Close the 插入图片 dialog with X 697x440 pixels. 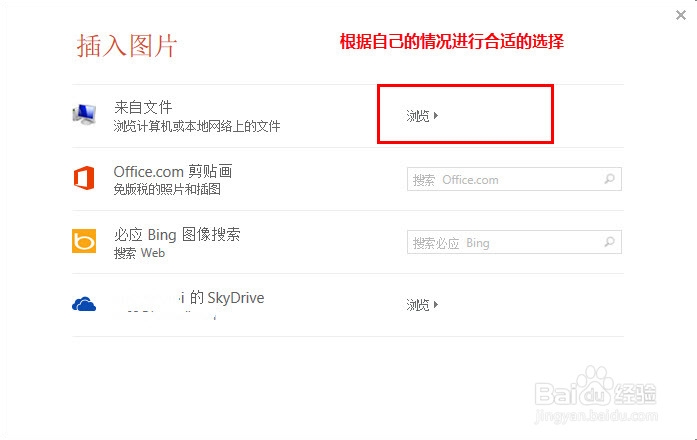pyautogui.click(x=681, y=15)
